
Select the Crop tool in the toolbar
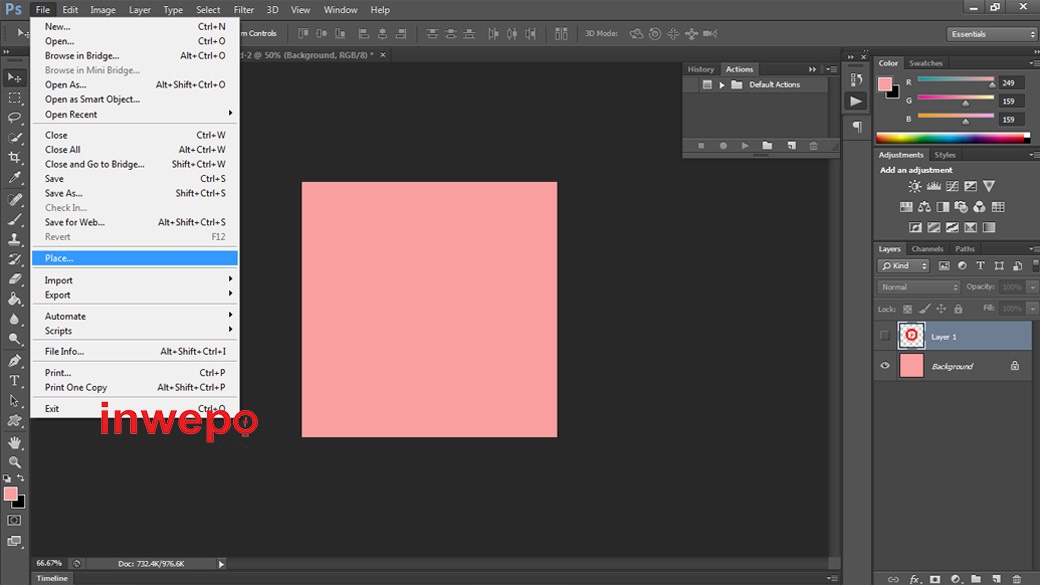click(x=15, y=158)
